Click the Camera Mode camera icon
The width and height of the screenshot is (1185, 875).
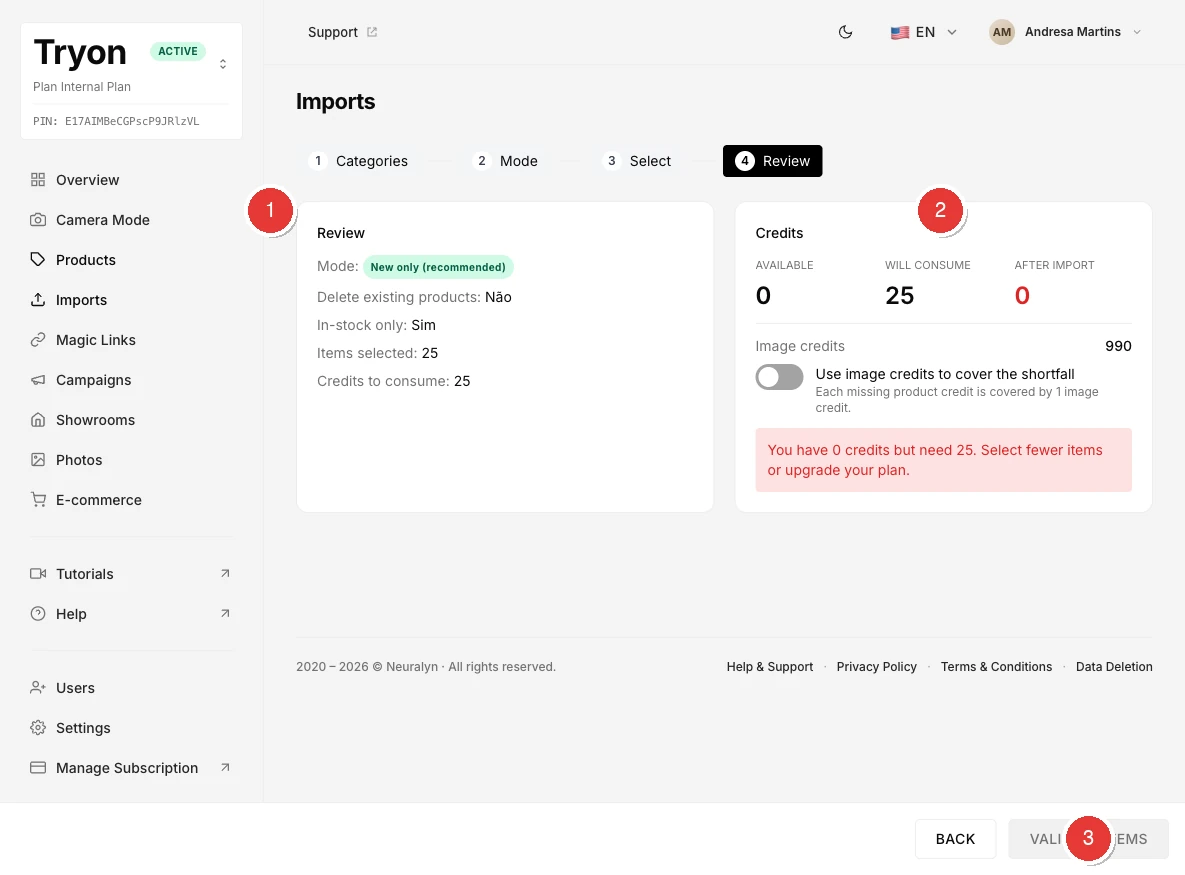pyautogui.click(x=38, y=220)
